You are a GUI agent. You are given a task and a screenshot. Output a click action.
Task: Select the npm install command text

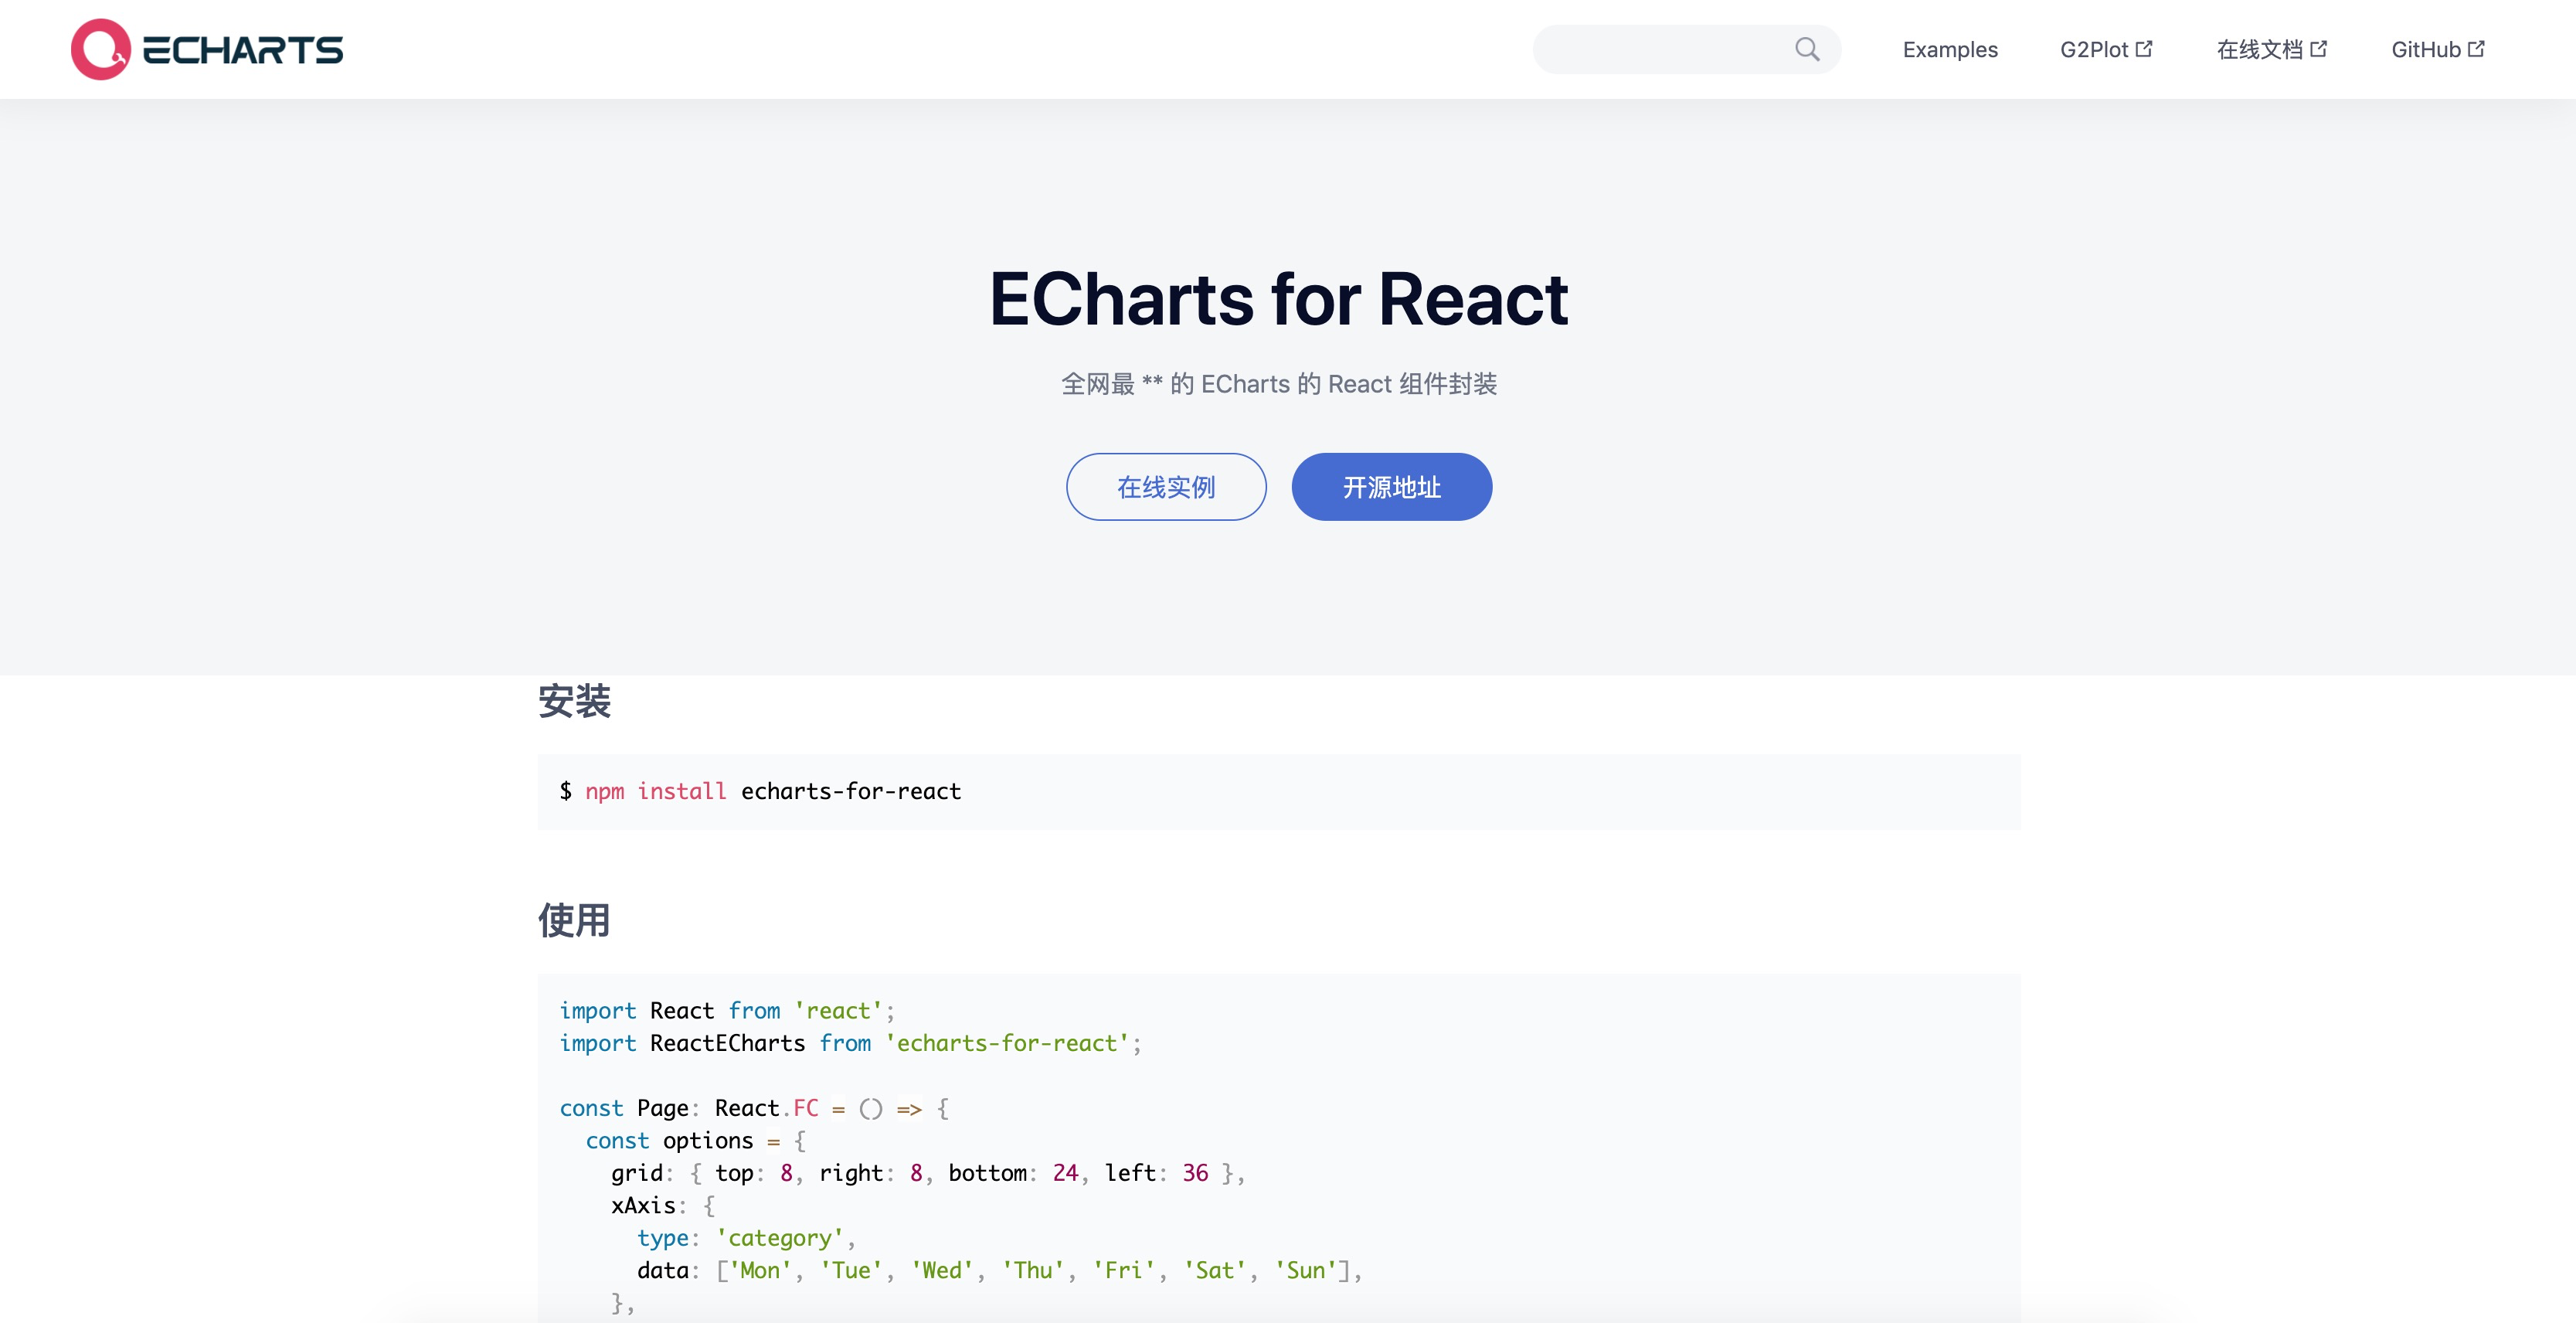pyautogui.click(x=759, y=791)
